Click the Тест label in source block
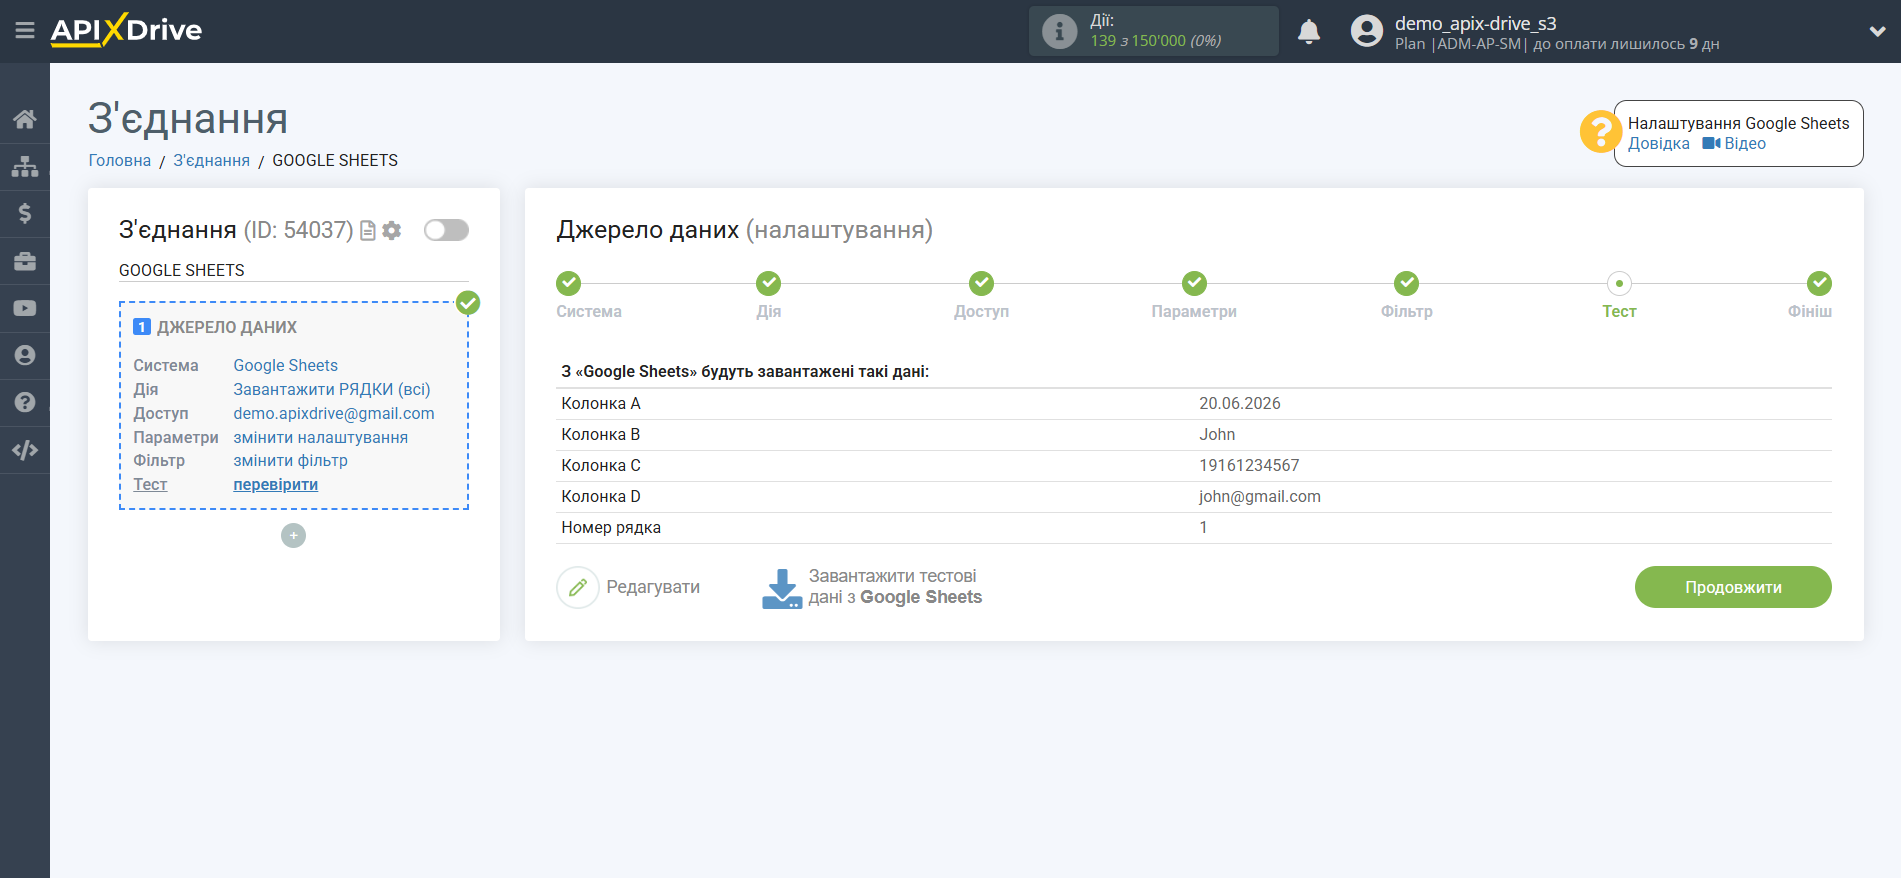Image resolution: width=1901 pixels, height=878 pixels. click(150, 485)
